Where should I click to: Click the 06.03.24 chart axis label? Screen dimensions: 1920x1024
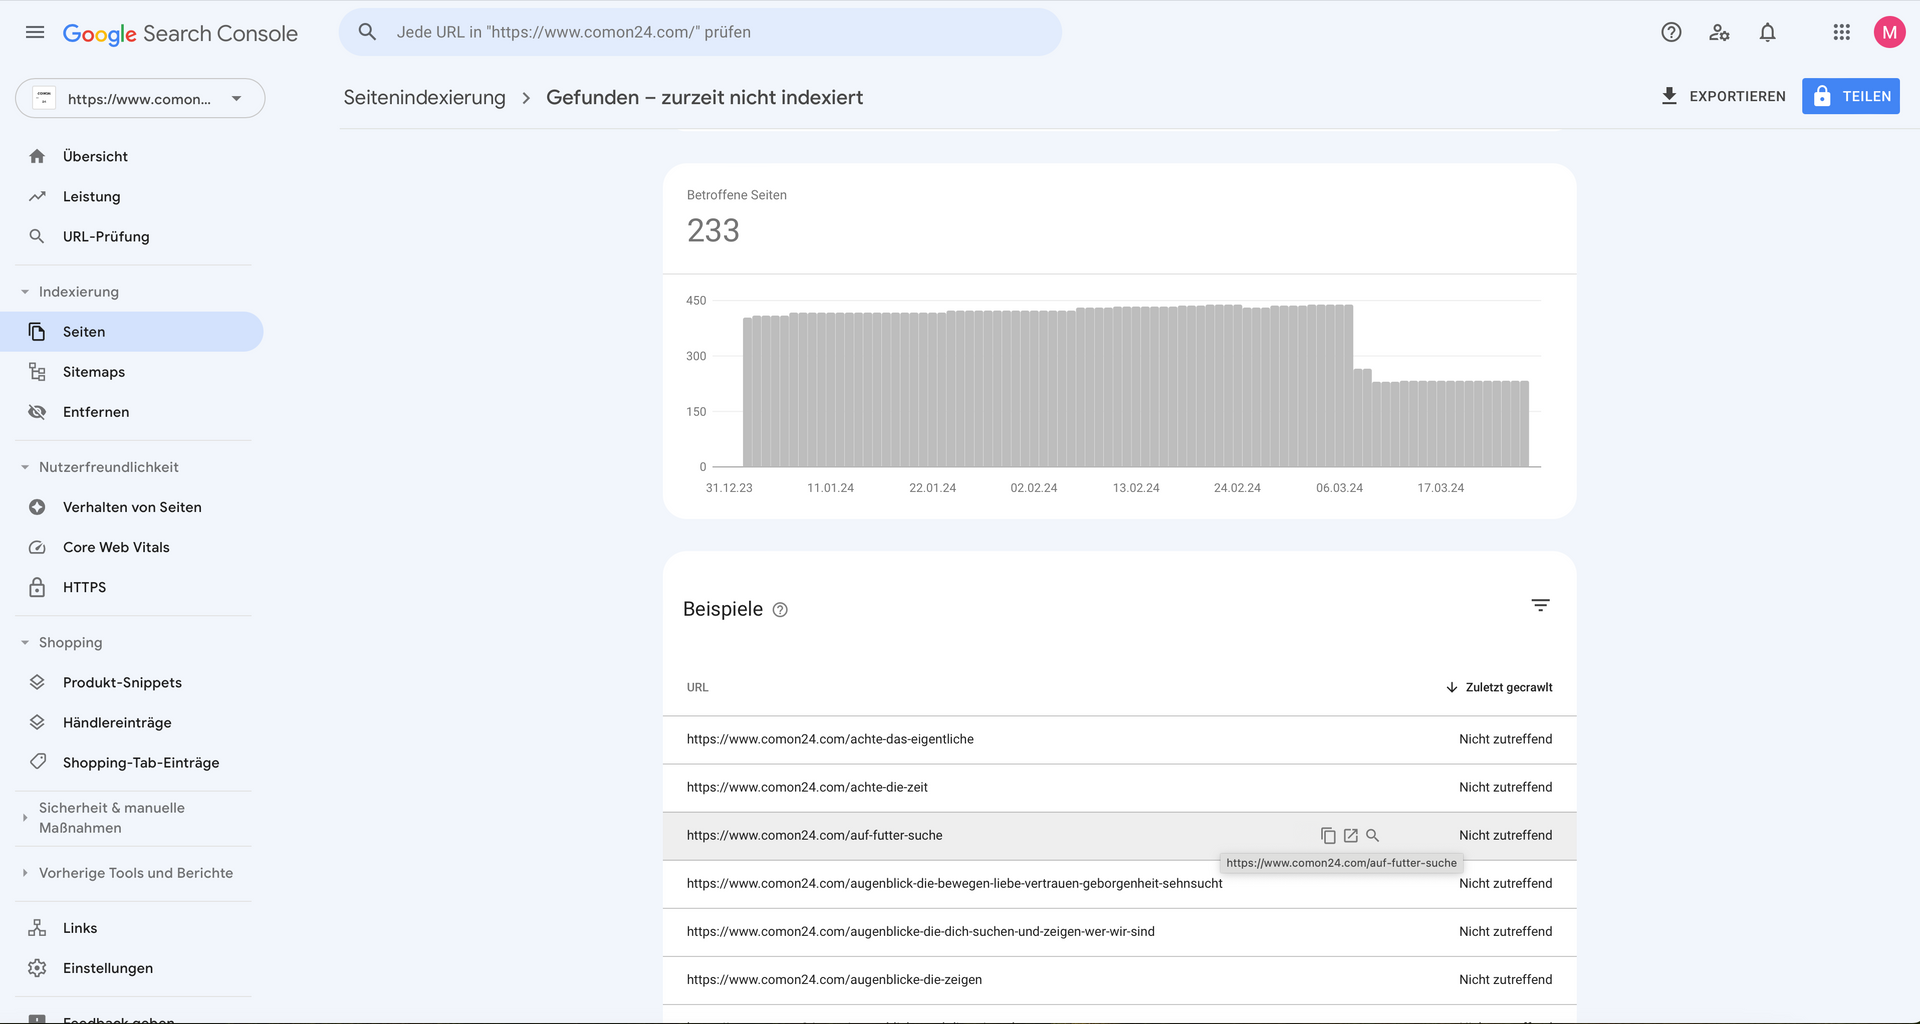pos(1339,488)
